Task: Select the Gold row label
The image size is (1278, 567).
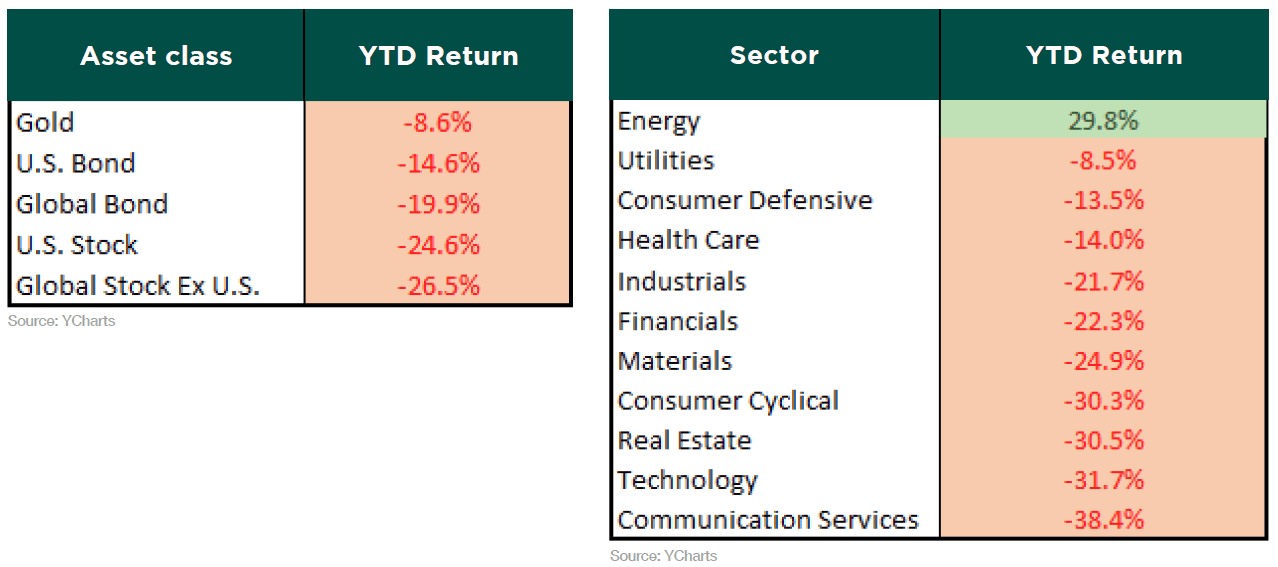Action: pyautogui.click(x=46, y=122)
